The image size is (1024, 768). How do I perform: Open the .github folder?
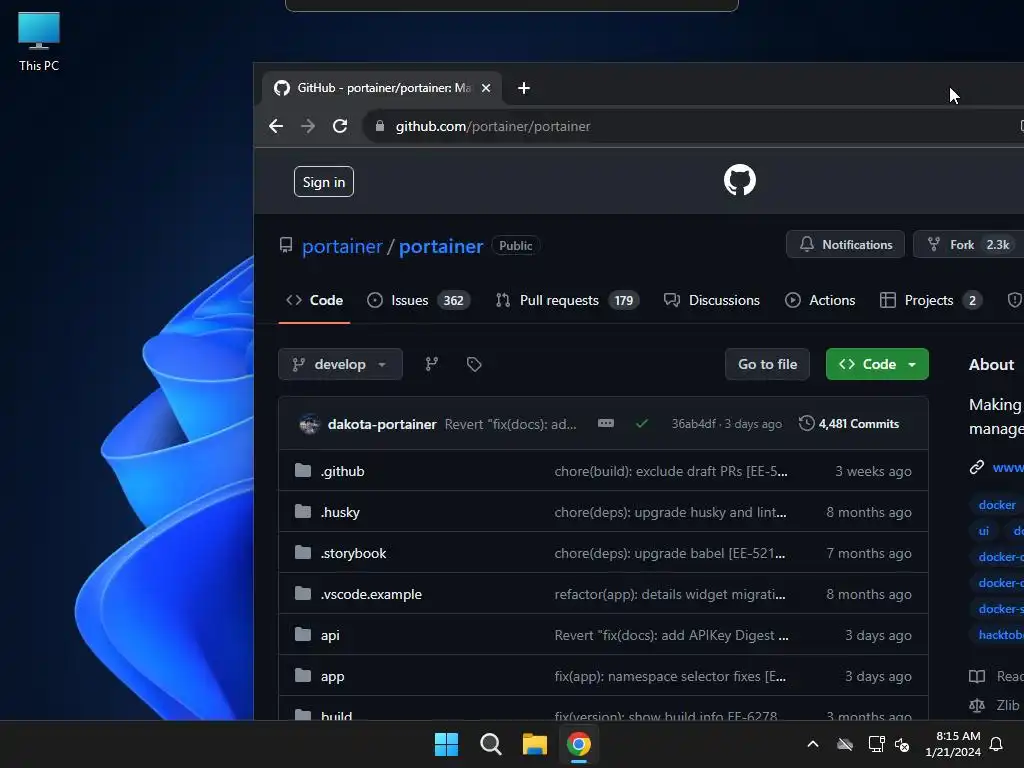point(342,472)
